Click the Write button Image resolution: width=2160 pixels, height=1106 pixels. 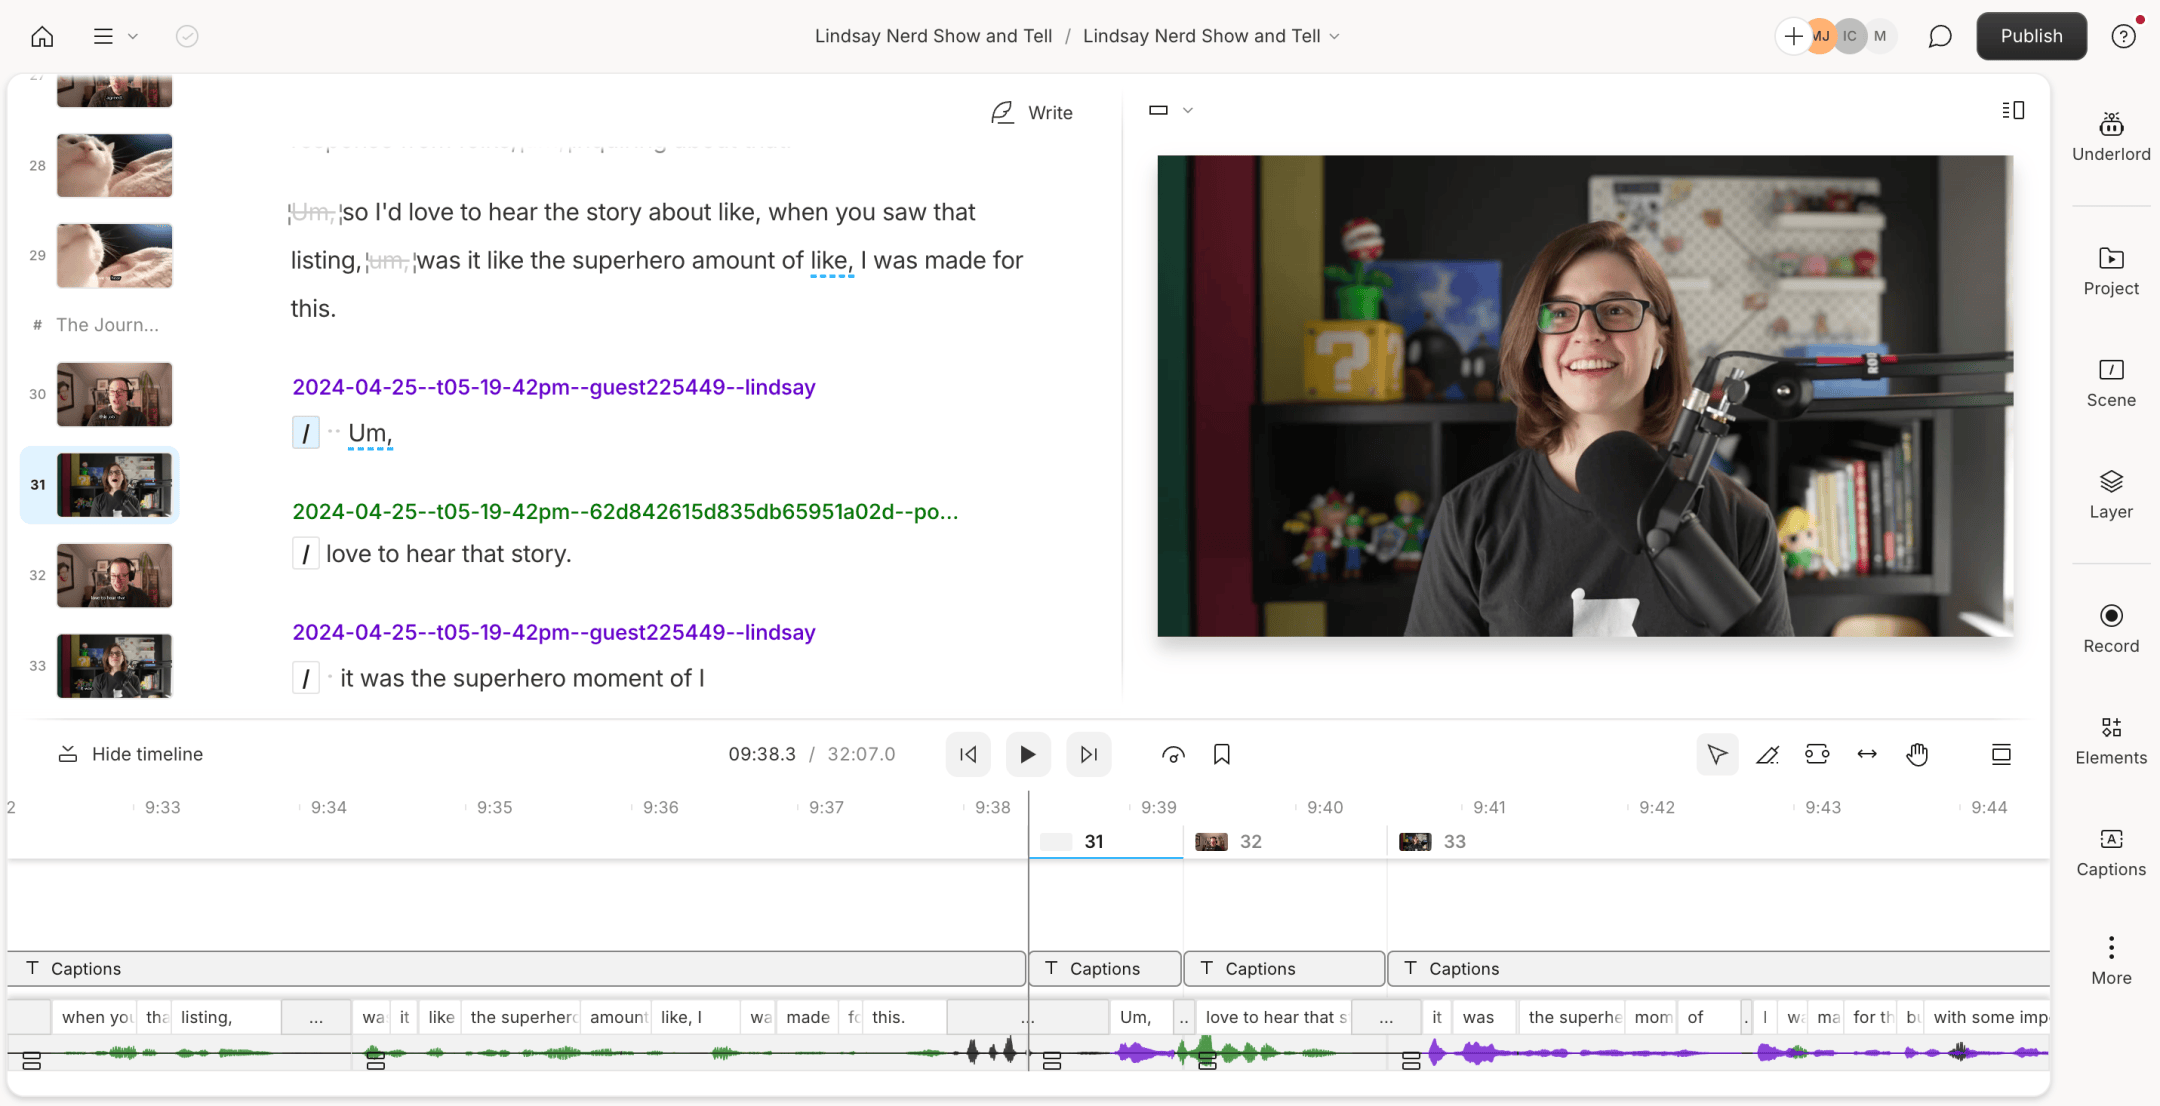click(x=1032, y=113)
